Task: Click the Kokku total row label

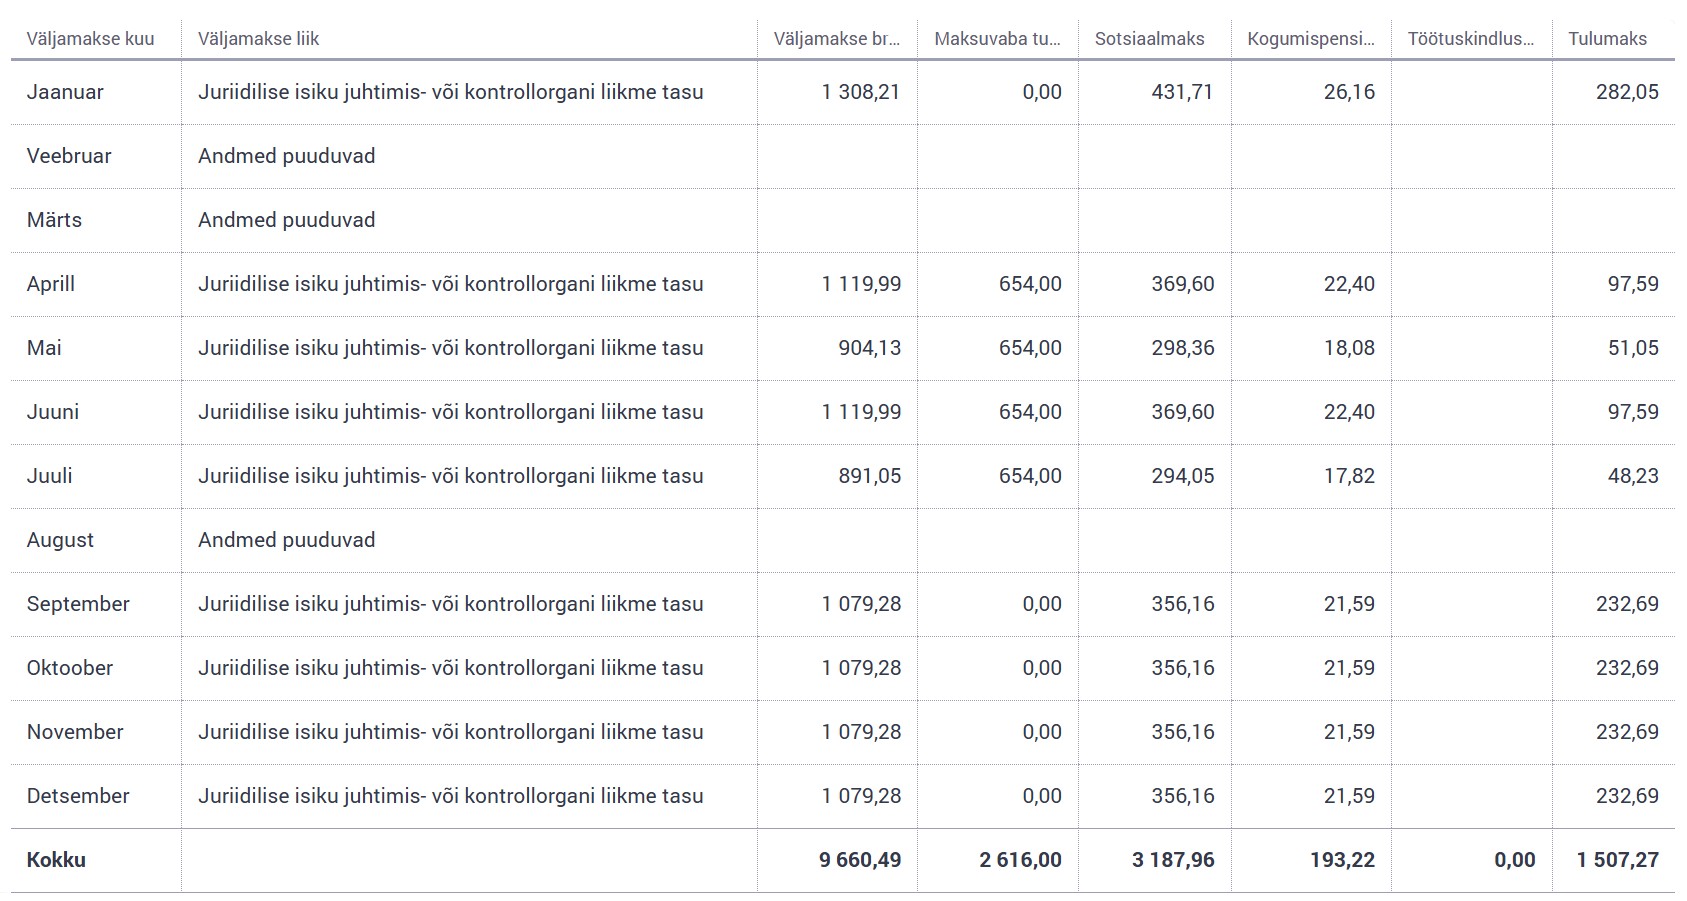Action: click(x=56, y=860)
